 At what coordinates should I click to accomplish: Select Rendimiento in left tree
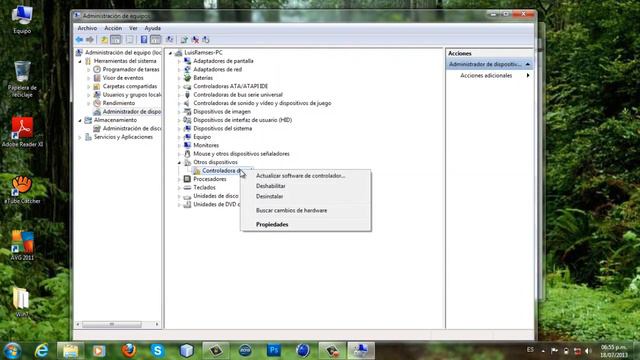118,103
